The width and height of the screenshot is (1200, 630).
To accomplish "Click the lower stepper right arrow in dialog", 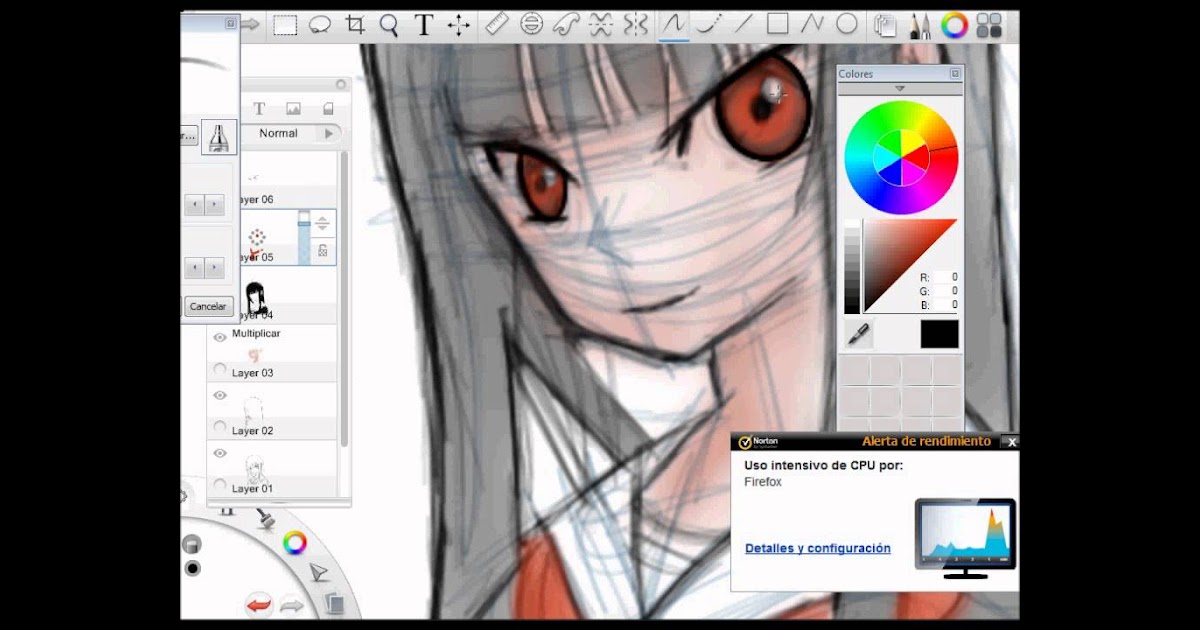I will click(x=214, y=268).
